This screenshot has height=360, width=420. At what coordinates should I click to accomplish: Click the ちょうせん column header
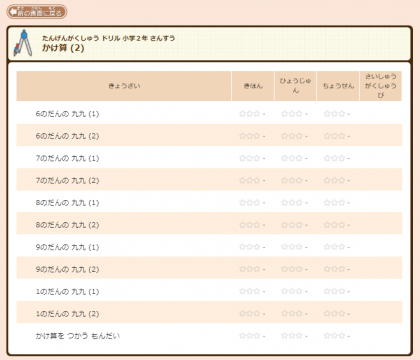[x=338, y=86]
